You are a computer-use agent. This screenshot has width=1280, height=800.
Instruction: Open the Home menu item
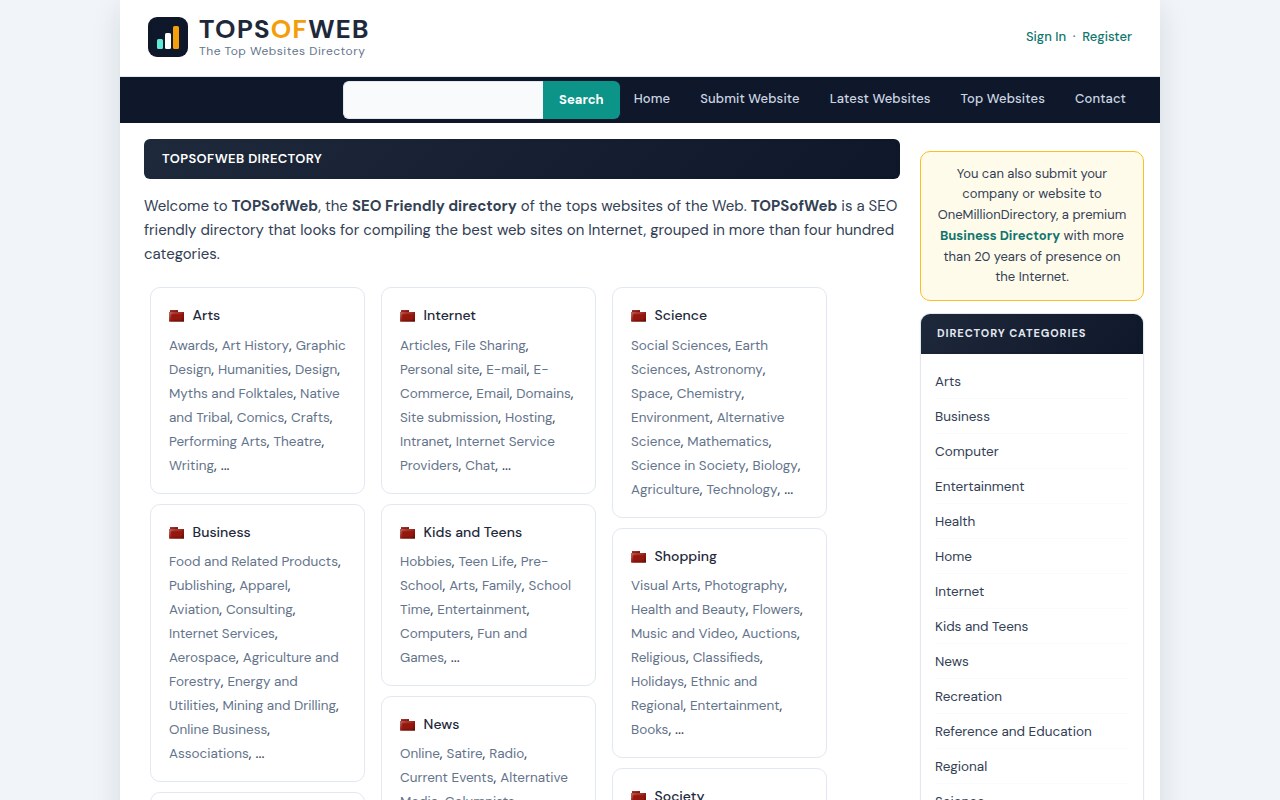coord(652,99)
